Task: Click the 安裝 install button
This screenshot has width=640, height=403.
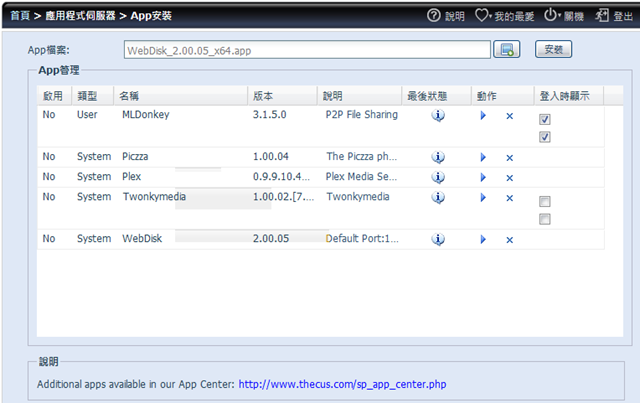Action: point(553,49)
